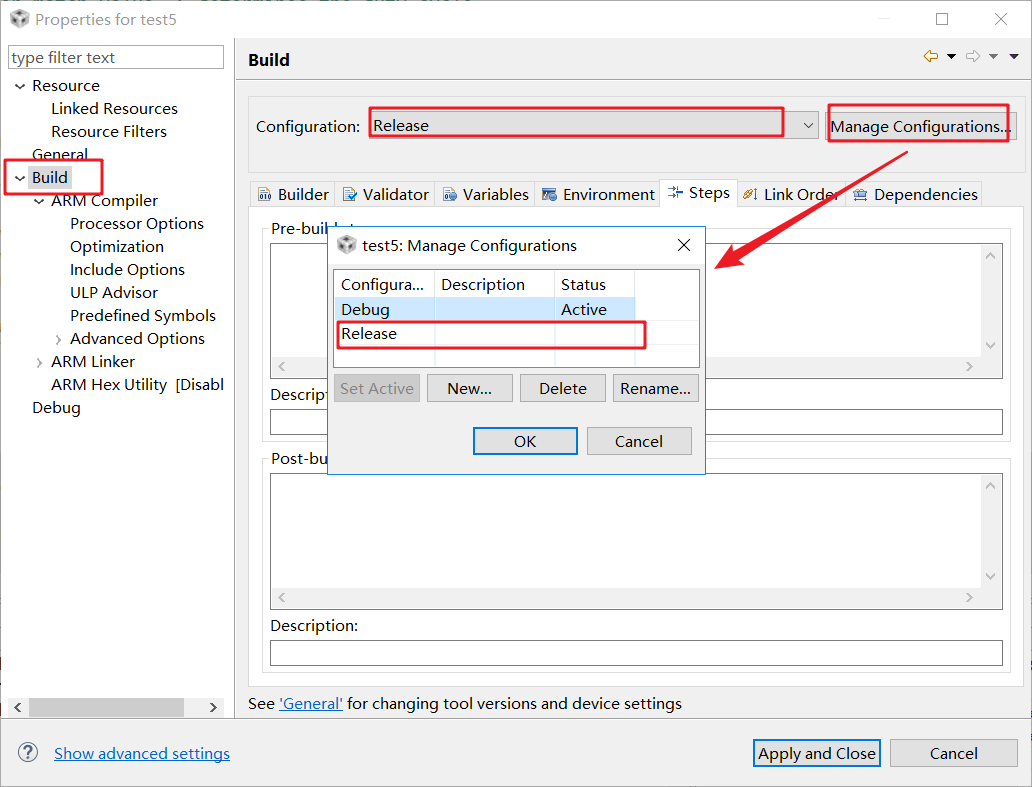This screenshot has height=787, width=1032.
Task: Click the left tree's scroll-left arrow
Action: click(x=18, y=707)
